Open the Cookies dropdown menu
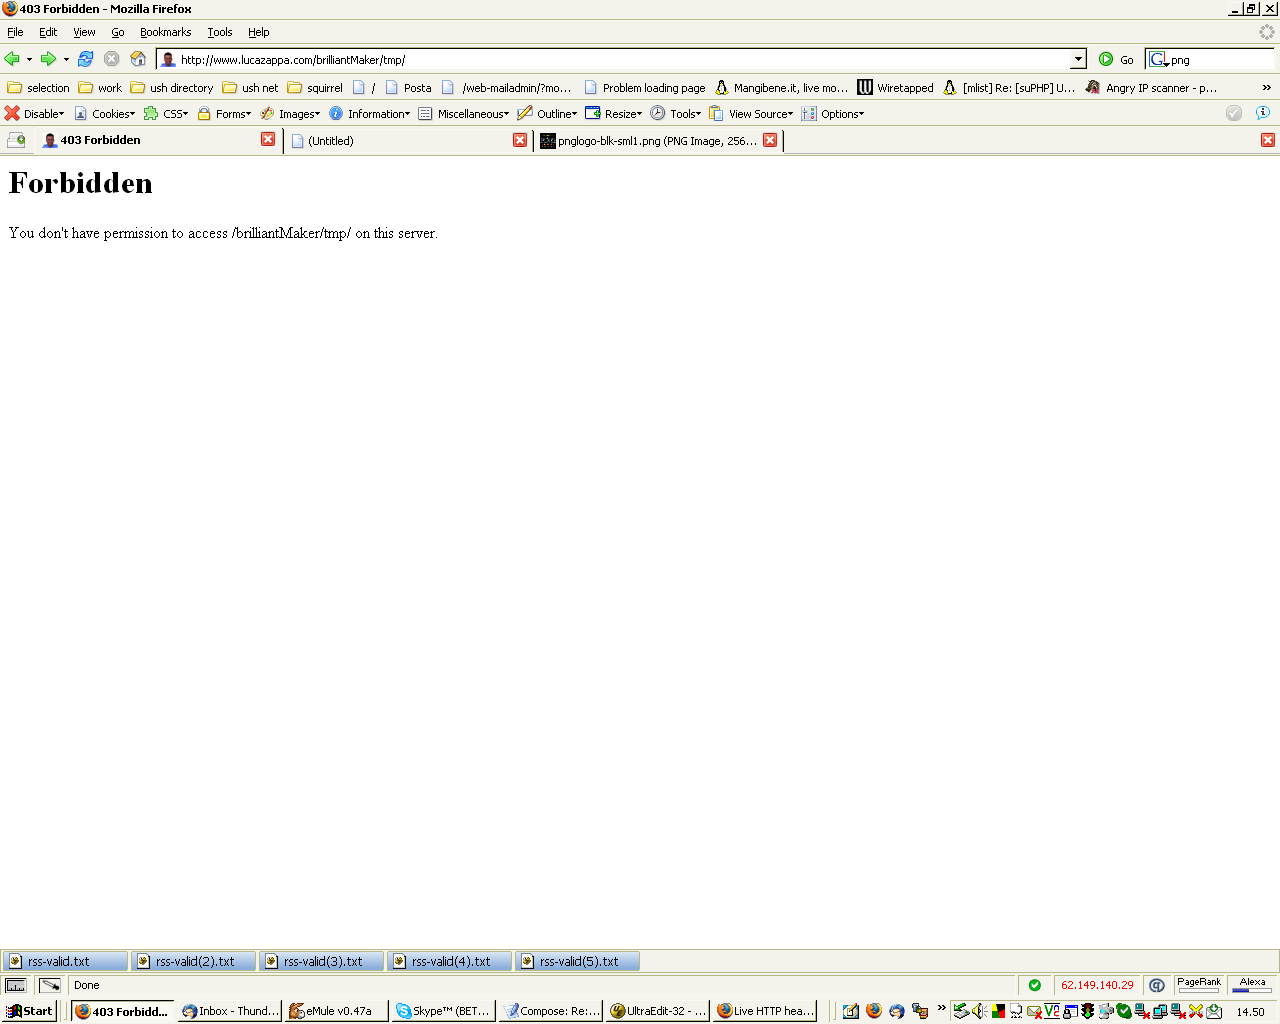 pos(105,114)
